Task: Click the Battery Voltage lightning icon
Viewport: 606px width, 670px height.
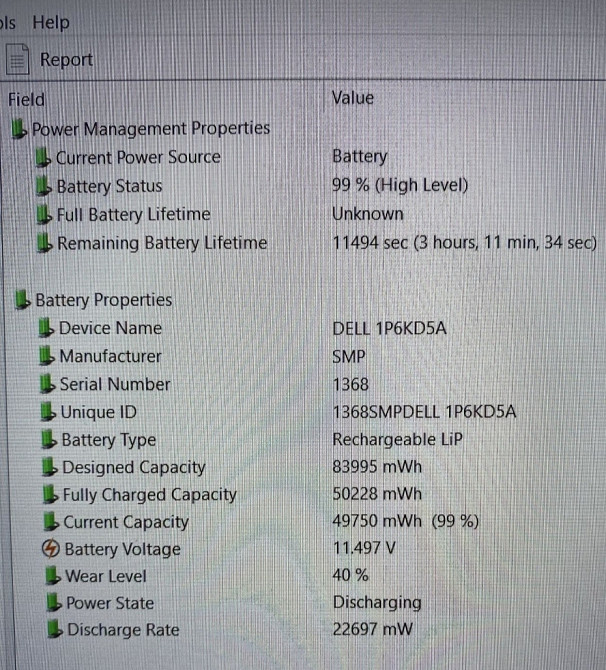Action: [x=51, y=549]
